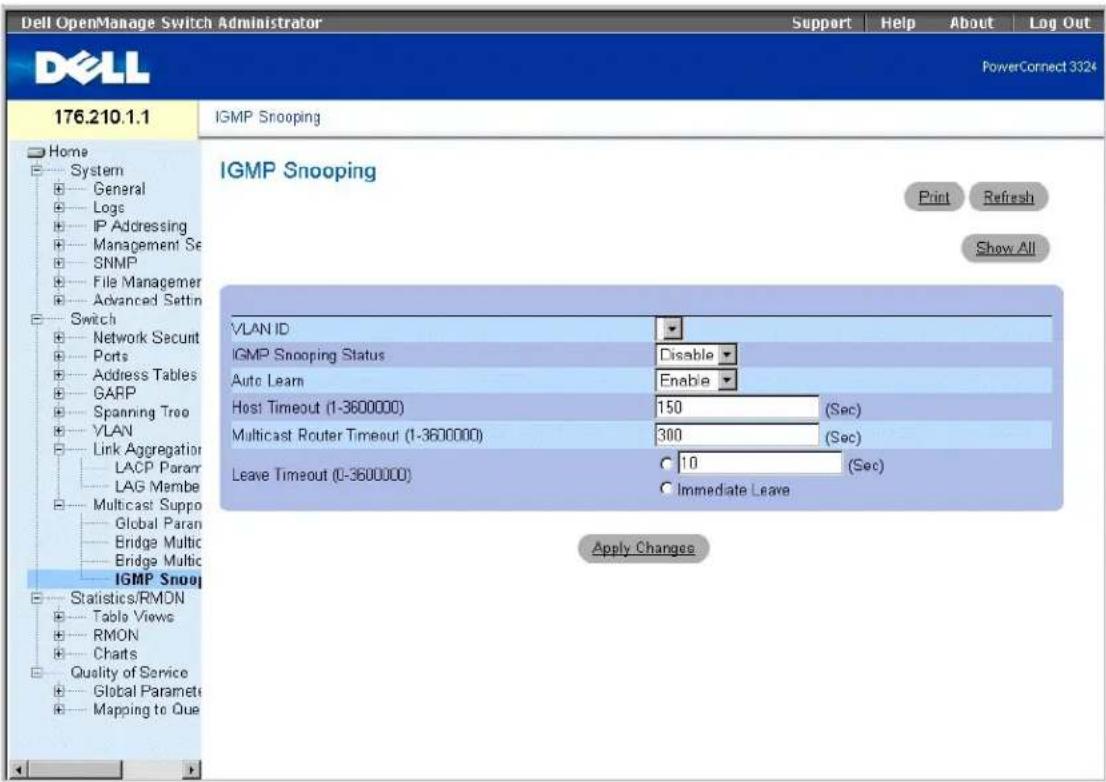This screenshot has height=782, width=1106.
Task: Open the About menu link
Action: [971, 23]
